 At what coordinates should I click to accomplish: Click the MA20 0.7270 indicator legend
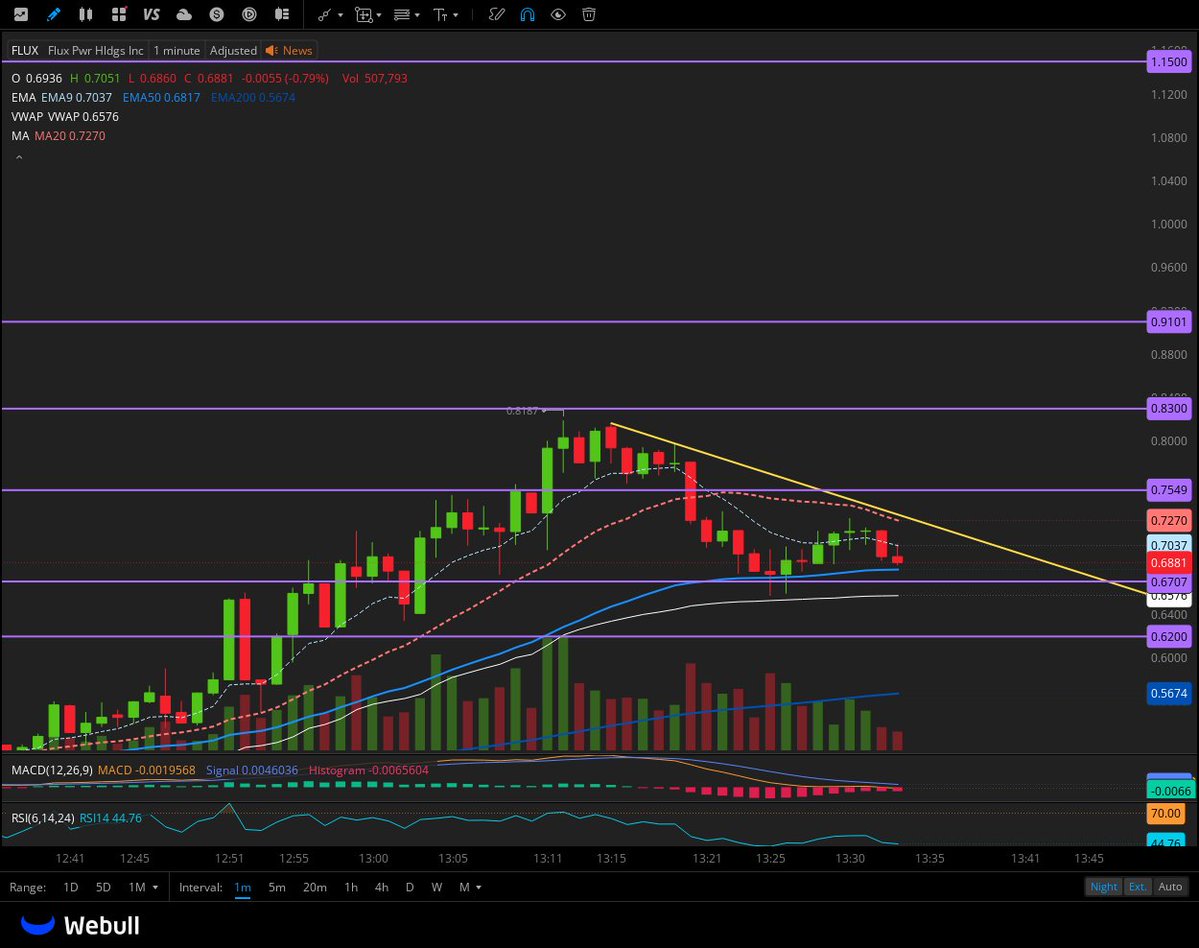pyautogui.click(x=70, y=135)
